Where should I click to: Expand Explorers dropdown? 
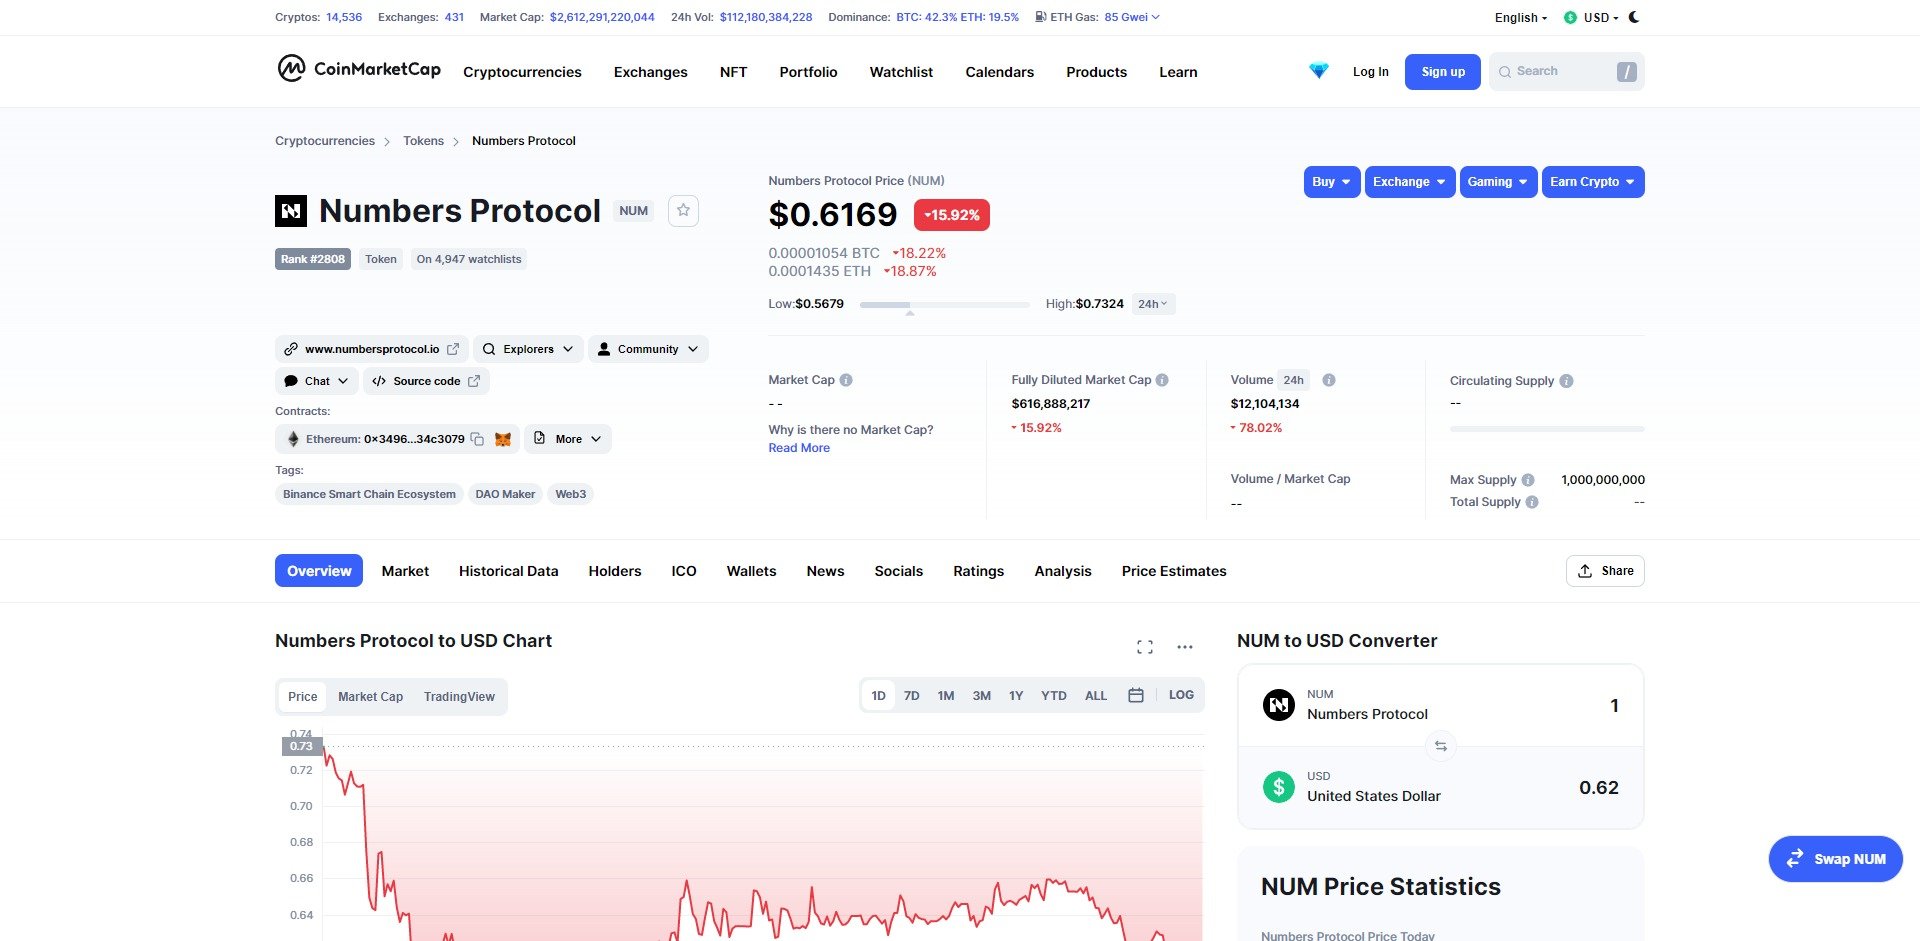pos(528,349)
